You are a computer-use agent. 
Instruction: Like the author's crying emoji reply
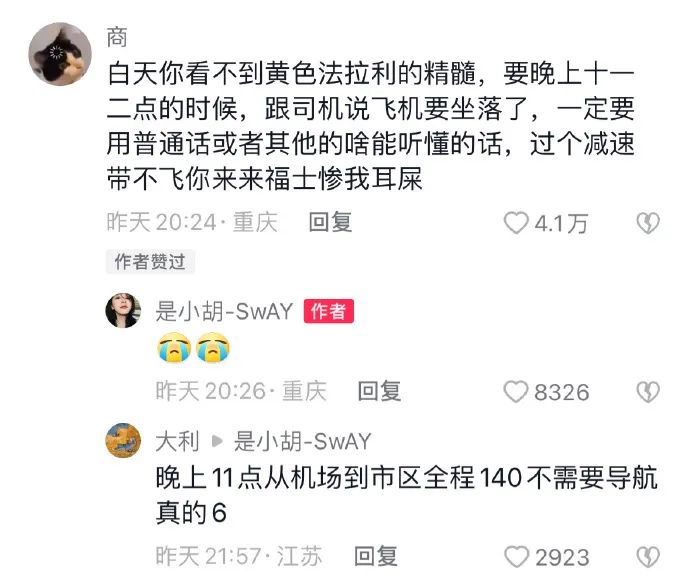pyautogui.click(x=515, y=392)
